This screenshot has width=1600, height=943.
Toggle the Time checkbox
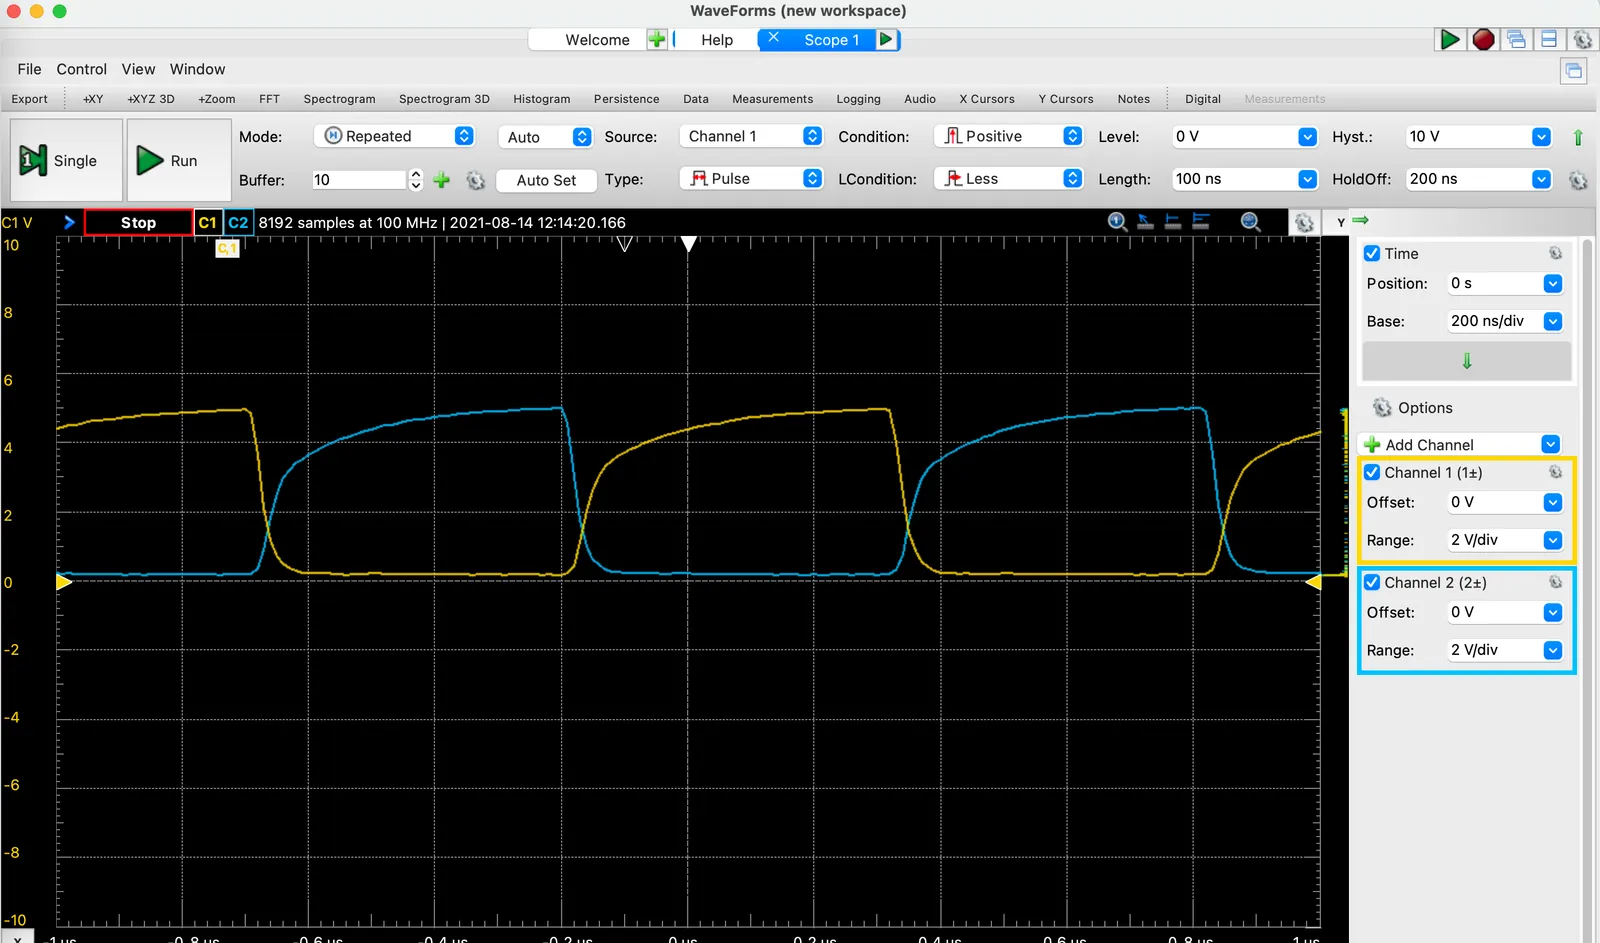click(1372, 253)
